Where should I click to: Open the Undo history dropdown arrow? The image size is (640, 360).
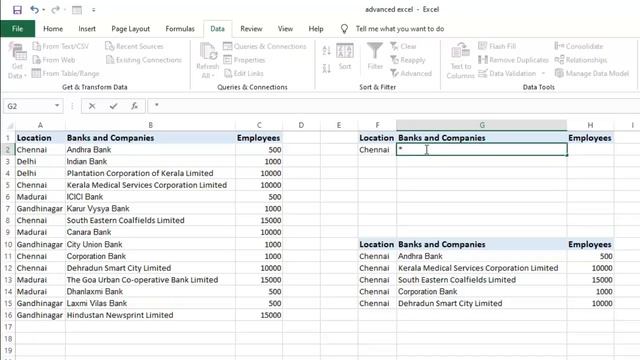pyautogui.click(x=44, y=10)
